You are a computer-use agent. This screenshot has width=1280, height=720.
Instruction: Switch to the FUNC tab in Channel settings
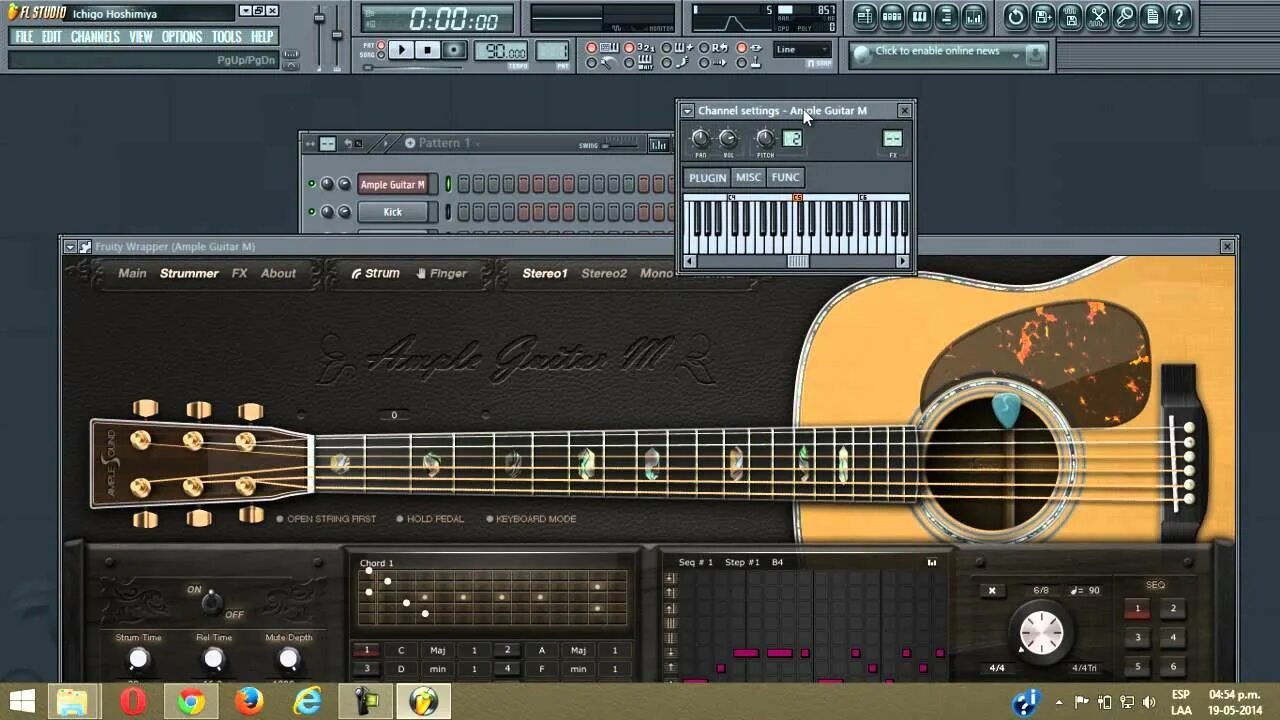pos(785,177)
